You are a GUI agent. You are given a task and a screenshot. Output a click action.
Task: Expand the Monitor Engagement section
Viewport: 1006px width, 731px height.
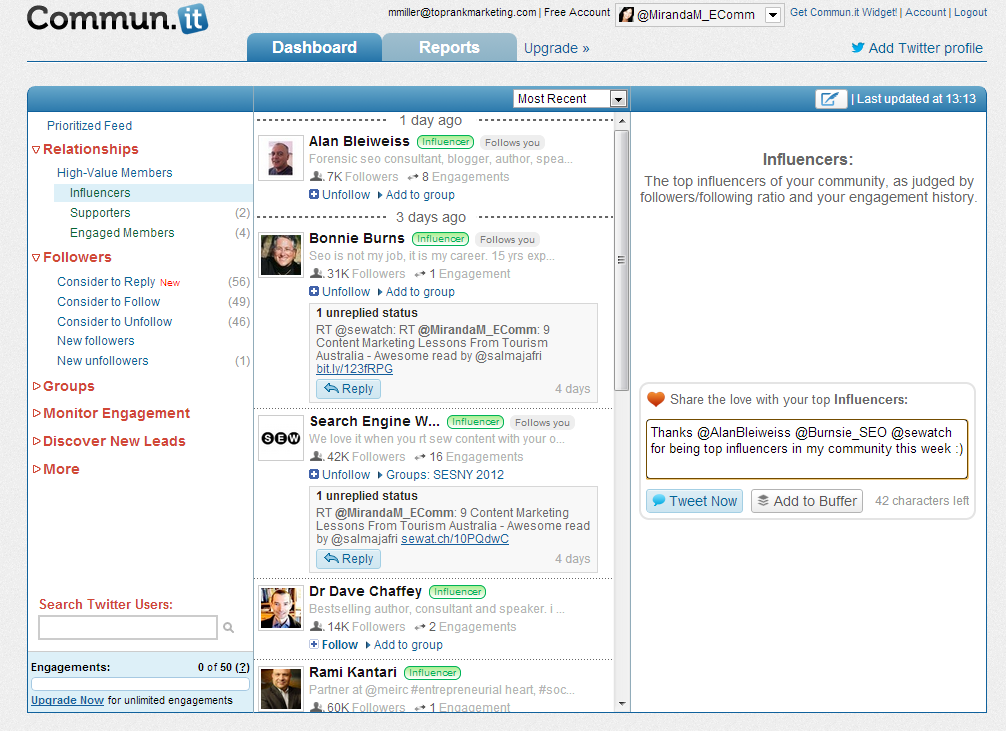click(112, 413)
